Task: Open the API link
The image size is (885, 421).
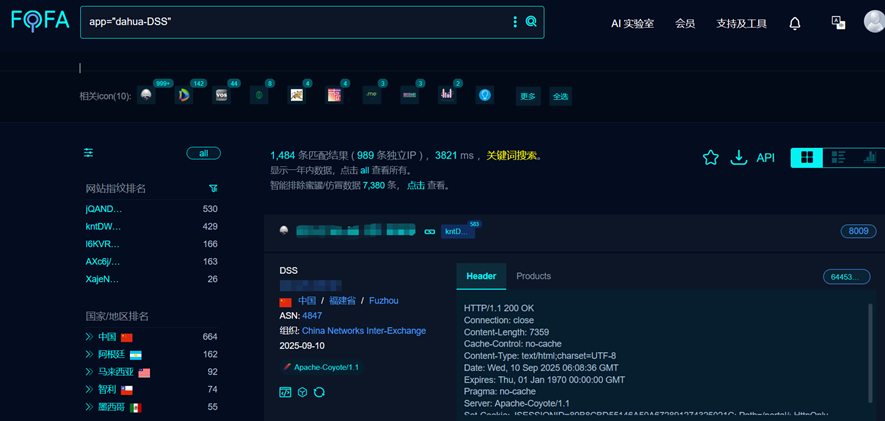Action: [765, 158]
